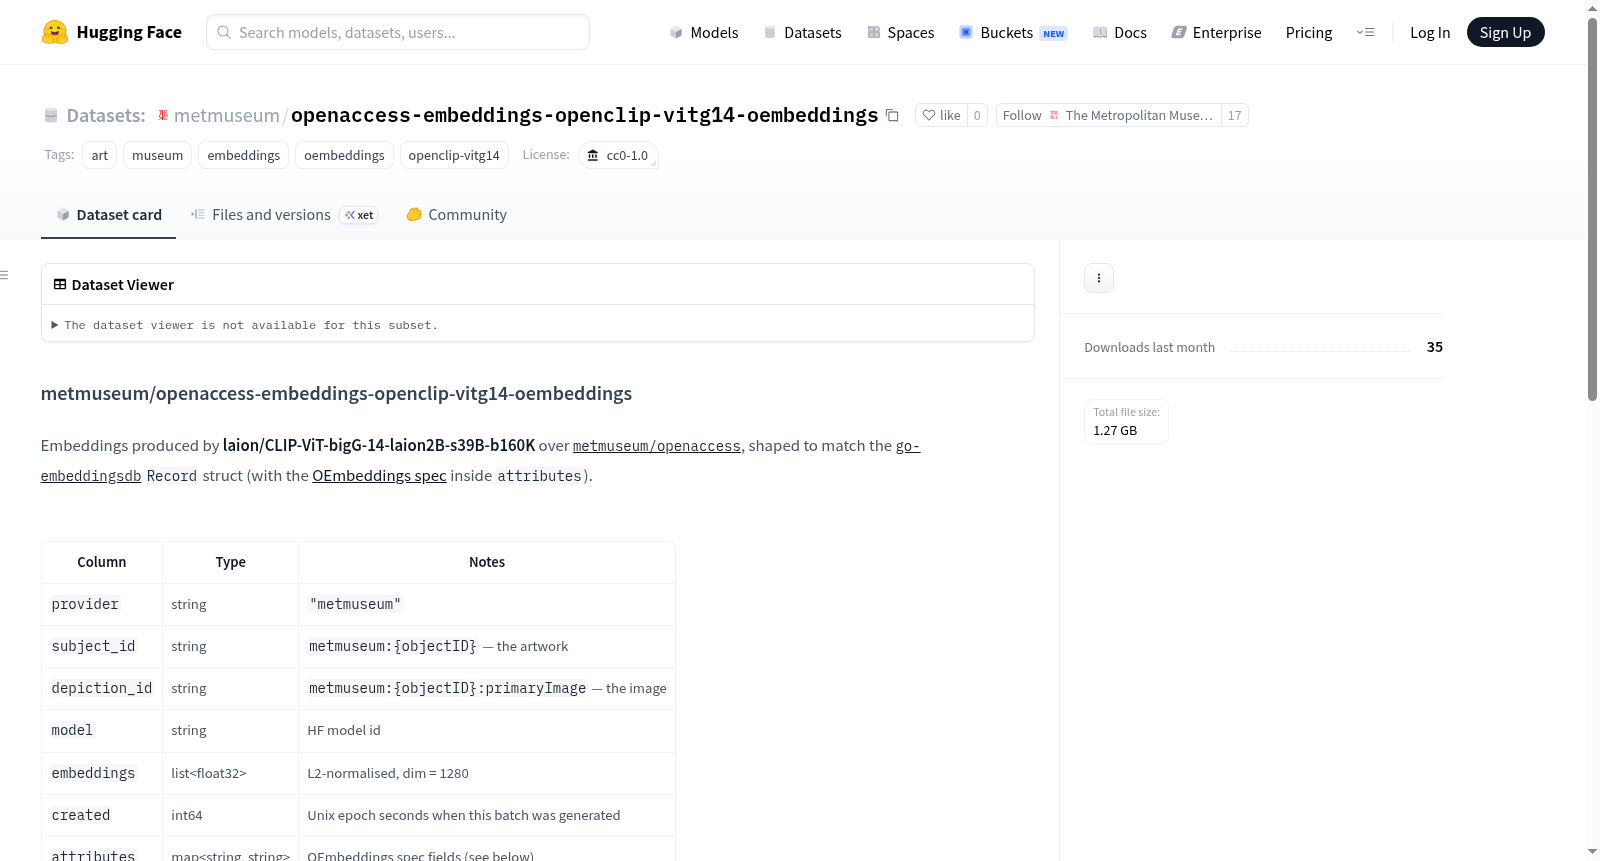The image size is (1600, 861).
Task: Click the Hugging Face home text link
Action: (129, 32)
